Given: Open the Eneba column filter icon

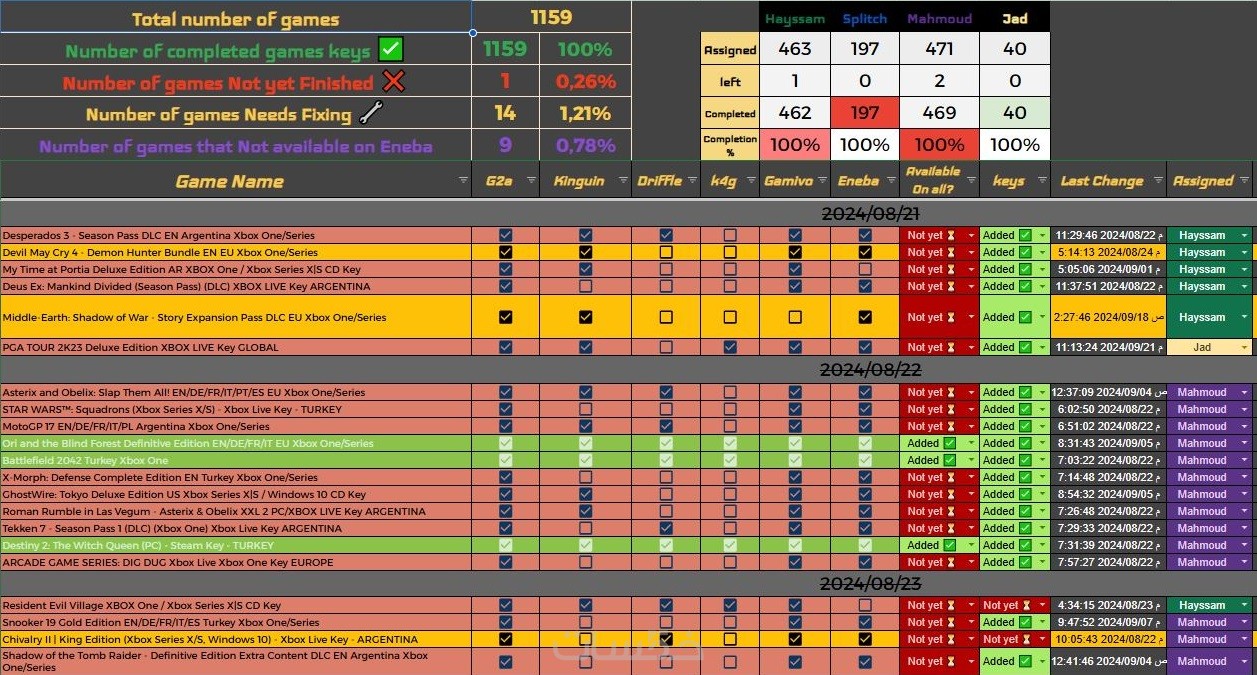Looking at the screenshot, I should (890, 181).
